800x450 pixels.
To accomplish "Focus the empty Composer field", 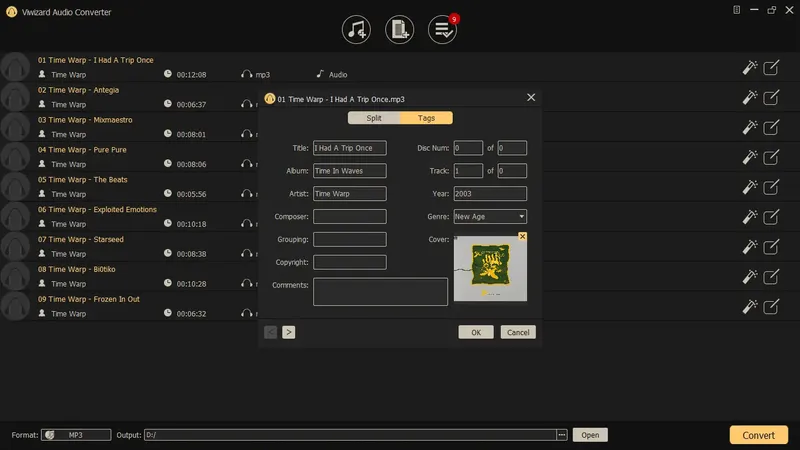I will tap(349, 216).
